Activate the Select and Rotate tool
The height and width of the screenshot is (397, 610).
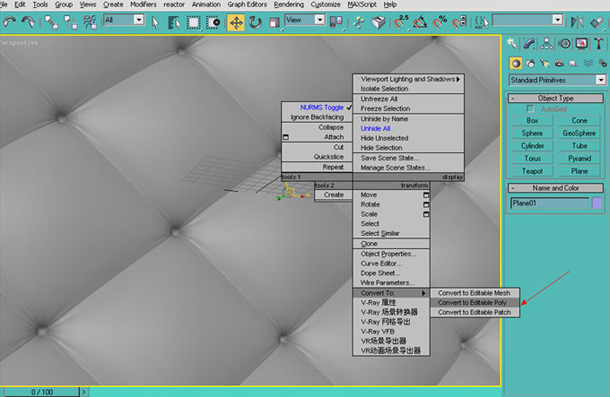click(255, 23)
